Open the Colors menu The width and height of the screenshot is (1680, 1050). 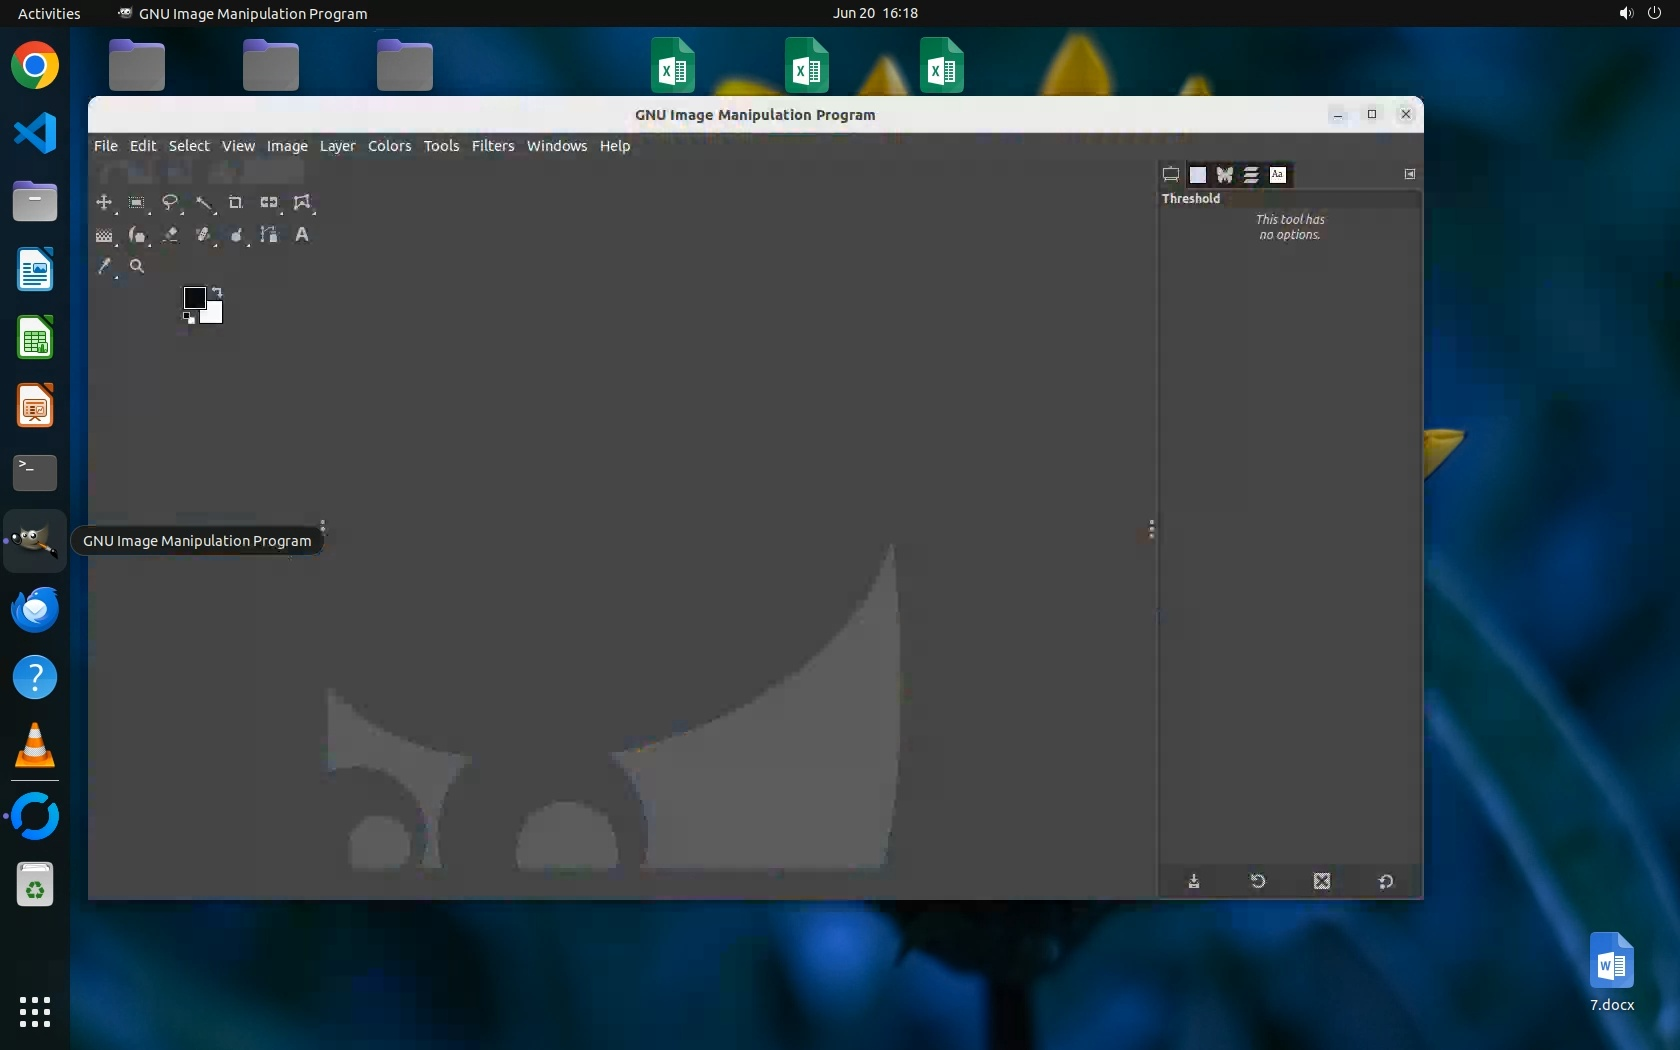389,146
